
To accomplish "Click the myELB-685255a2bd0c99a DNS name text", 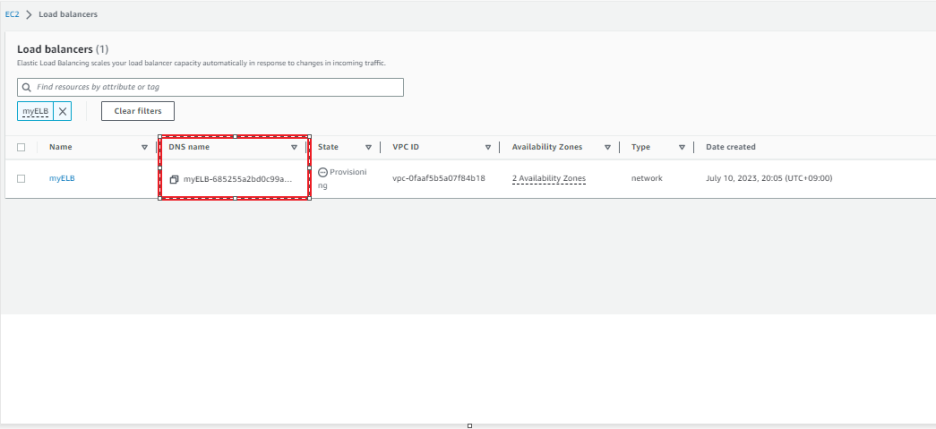I will (238, 179).
